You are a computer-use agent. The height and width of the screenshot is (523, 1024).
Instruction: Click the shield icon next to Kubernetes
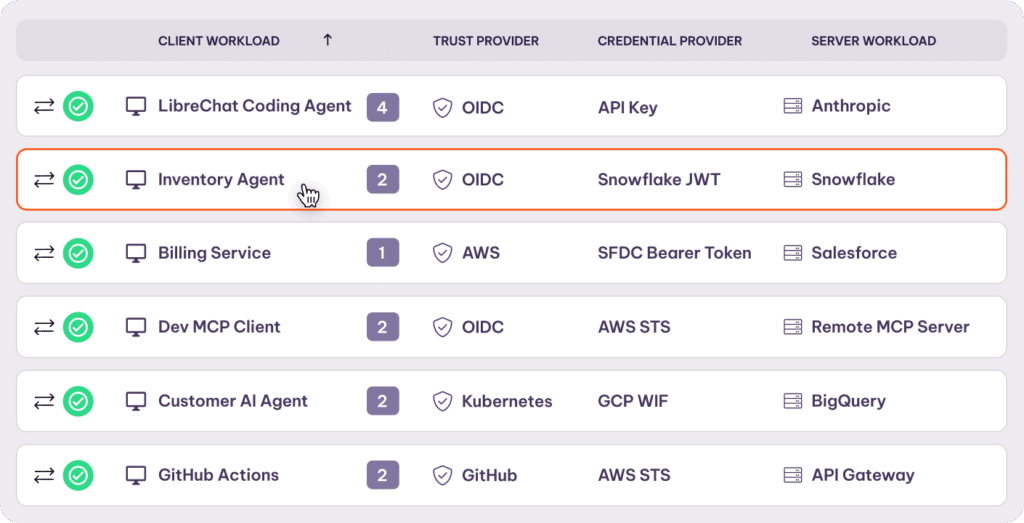point(442,401)
